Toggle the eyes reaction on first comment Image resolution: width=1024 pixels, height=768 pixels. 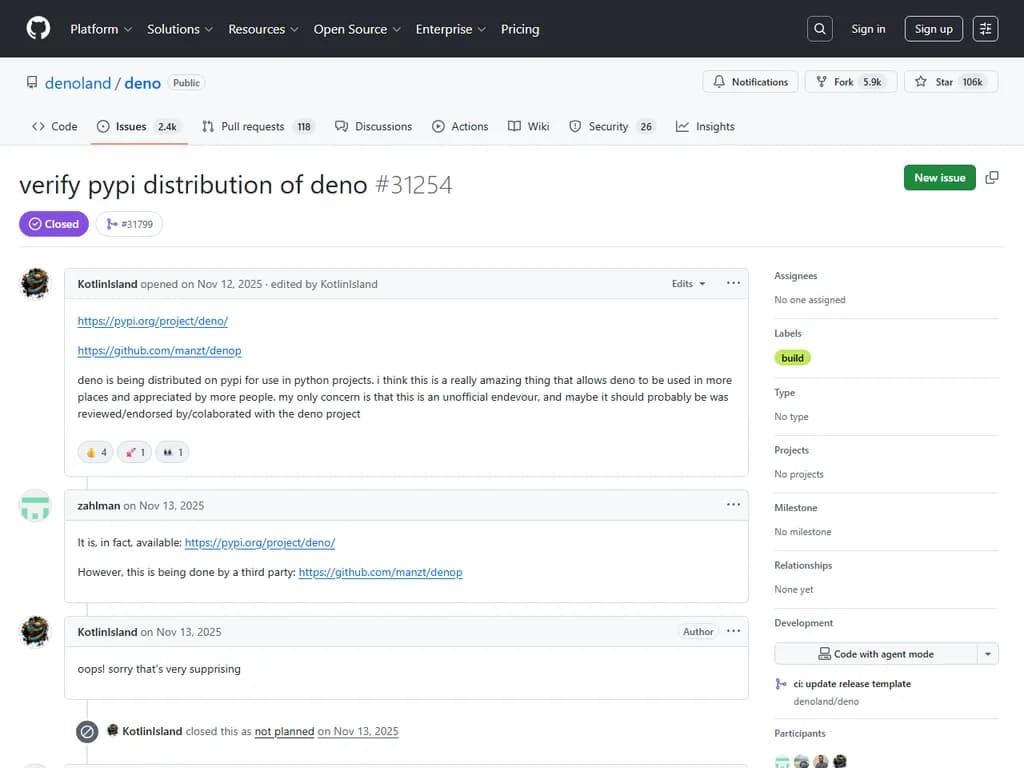tap(173, 452)
